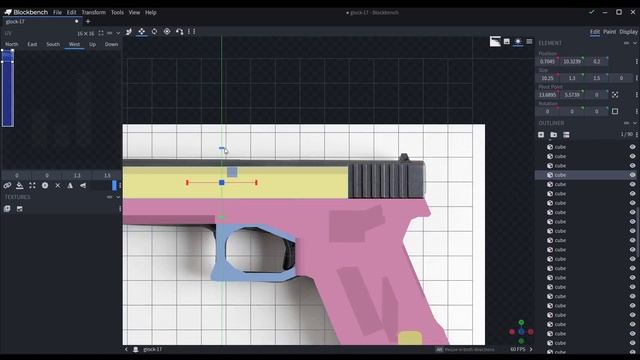Click the UV fullscreen icon near 16x16
The height and width of the screenshot is (360, 640).
[101, 33]
